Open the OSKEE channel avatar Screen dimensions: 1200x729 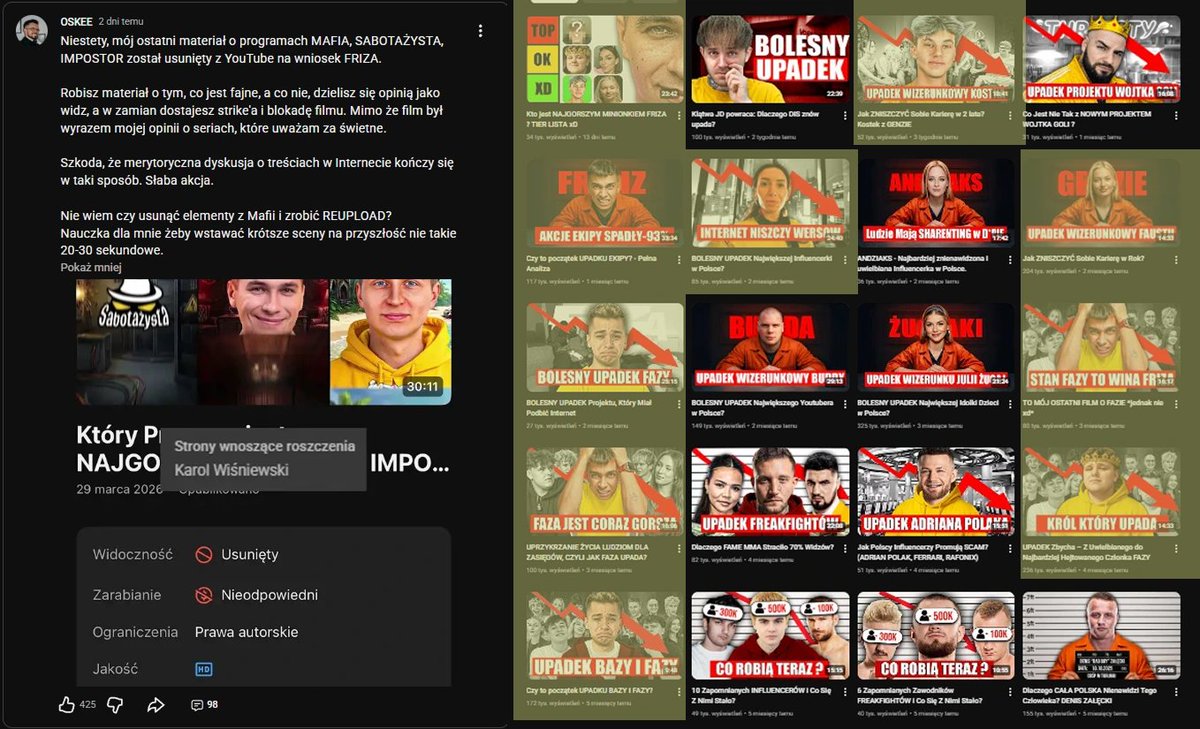32,30
